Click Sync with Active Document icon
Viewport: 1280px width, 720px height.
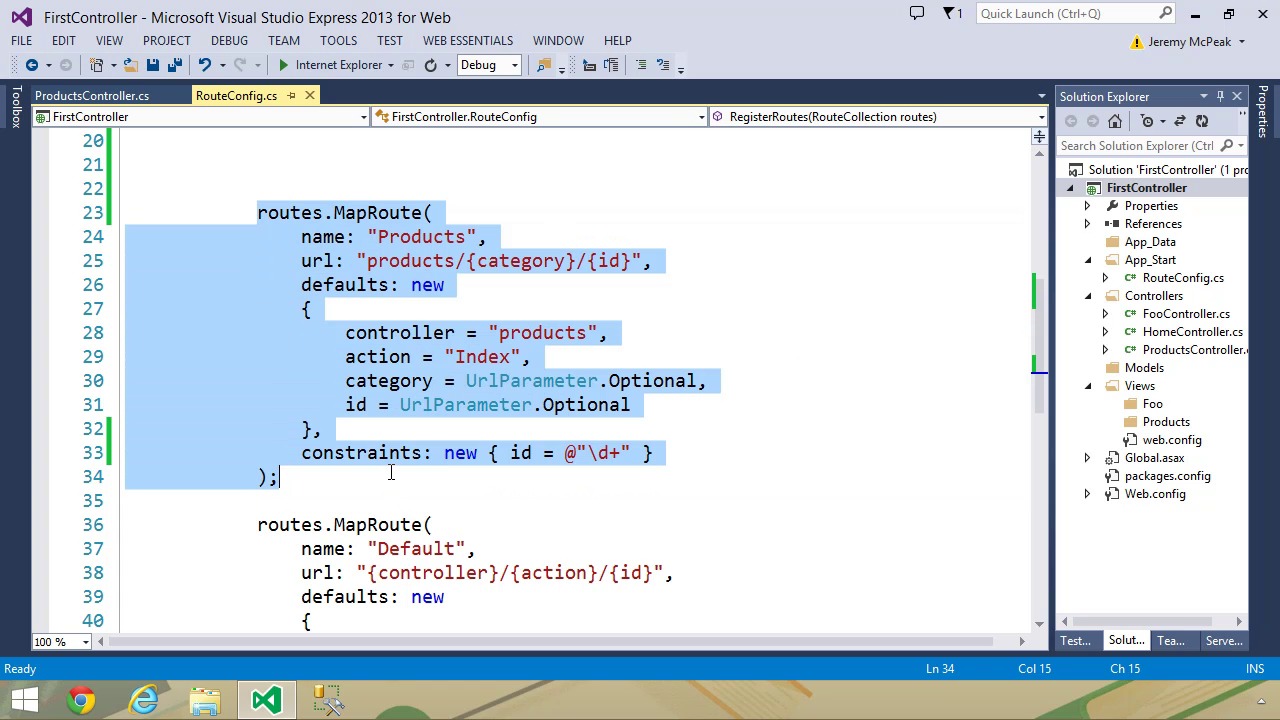coord(1180,121)
